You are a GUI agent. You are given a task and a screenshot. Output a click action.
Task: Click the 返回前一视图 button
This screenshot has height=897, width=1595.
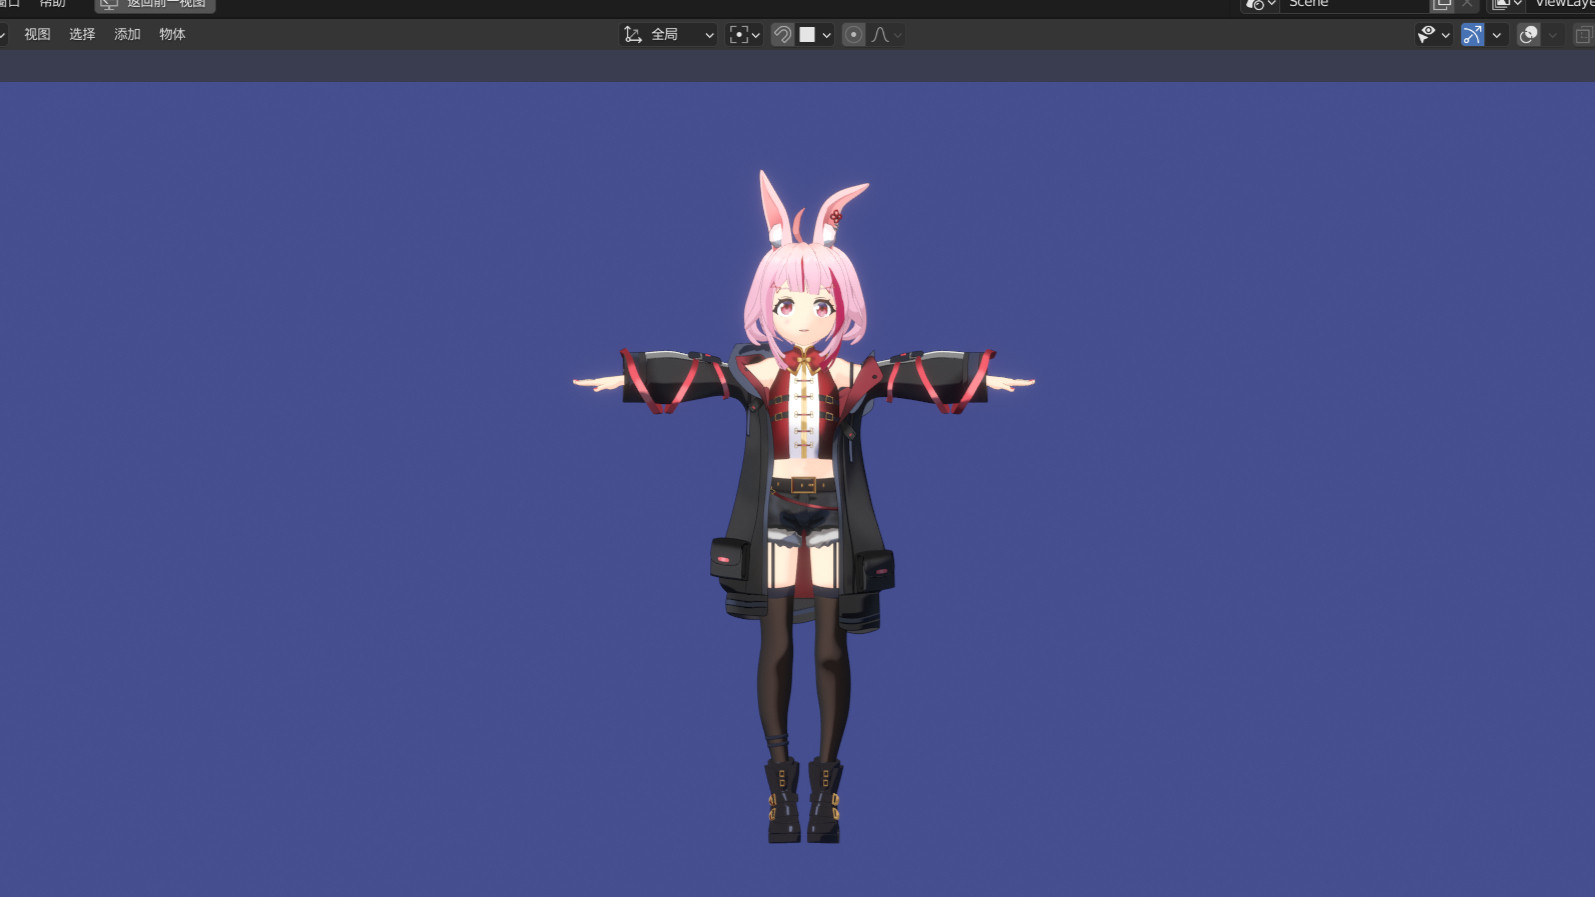tap(155, 4)
